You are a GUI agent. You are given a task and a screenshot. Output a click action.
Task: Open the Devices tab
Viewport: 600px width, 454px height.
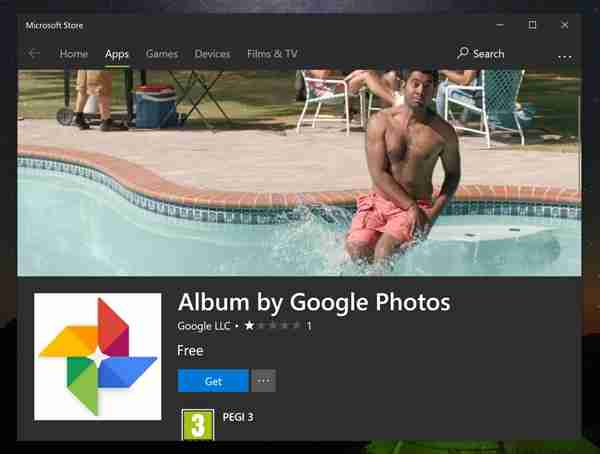[x=212, y=54]
